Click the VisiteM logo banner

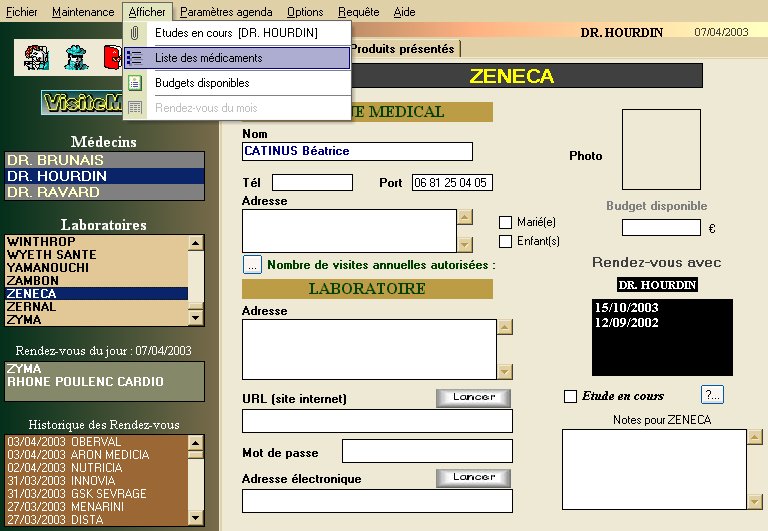82,102
